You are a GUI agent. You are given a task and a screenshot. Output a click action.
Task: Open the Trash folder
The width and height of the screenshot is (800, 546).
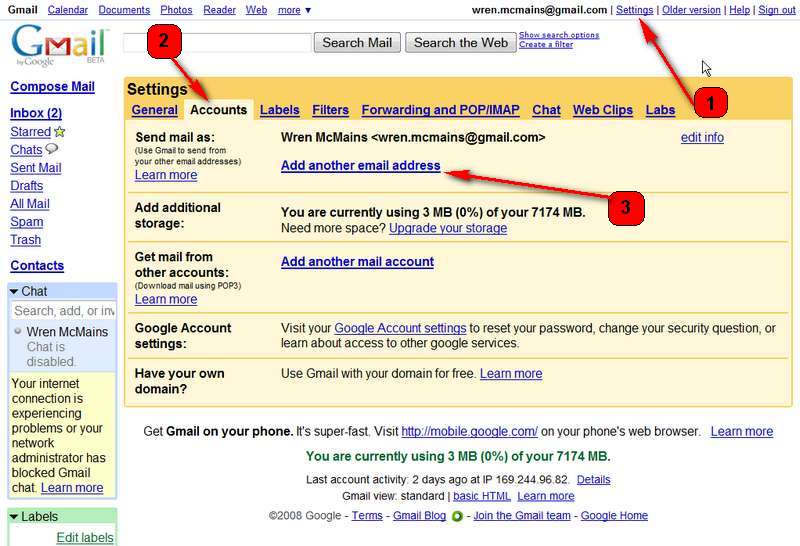26,239
